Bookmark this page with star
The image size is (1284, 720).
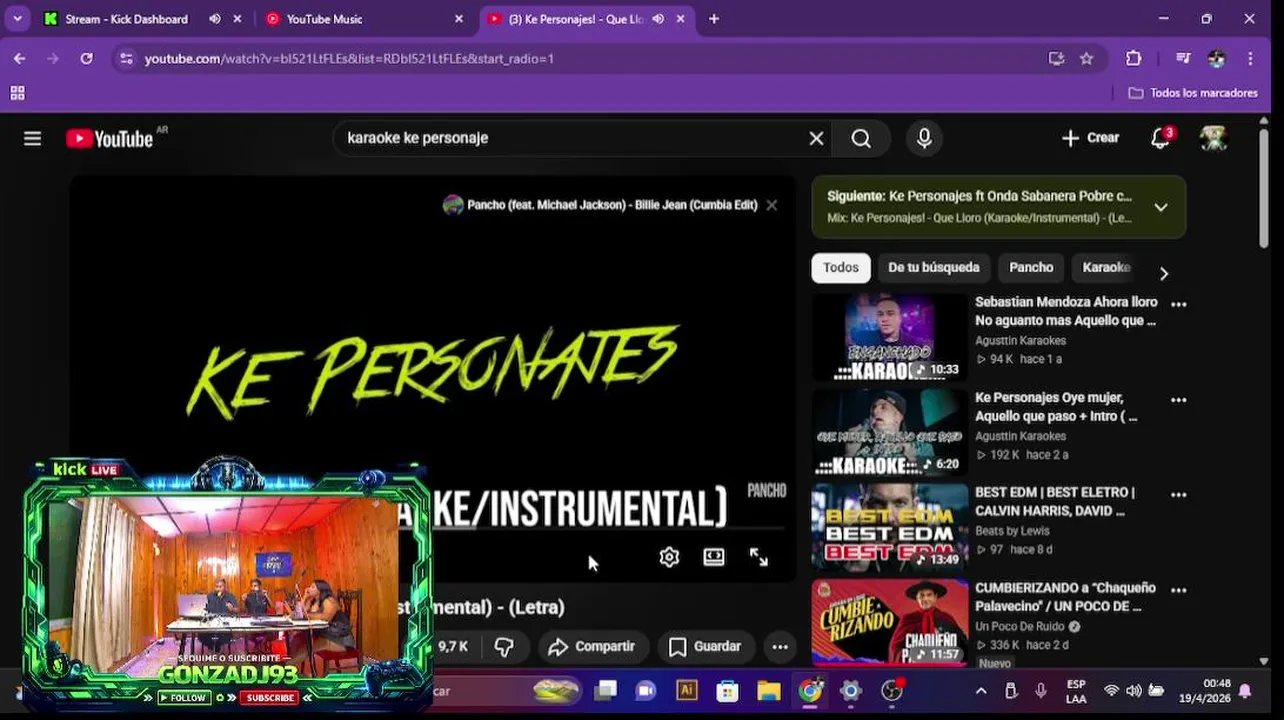tap(1087, 59)
